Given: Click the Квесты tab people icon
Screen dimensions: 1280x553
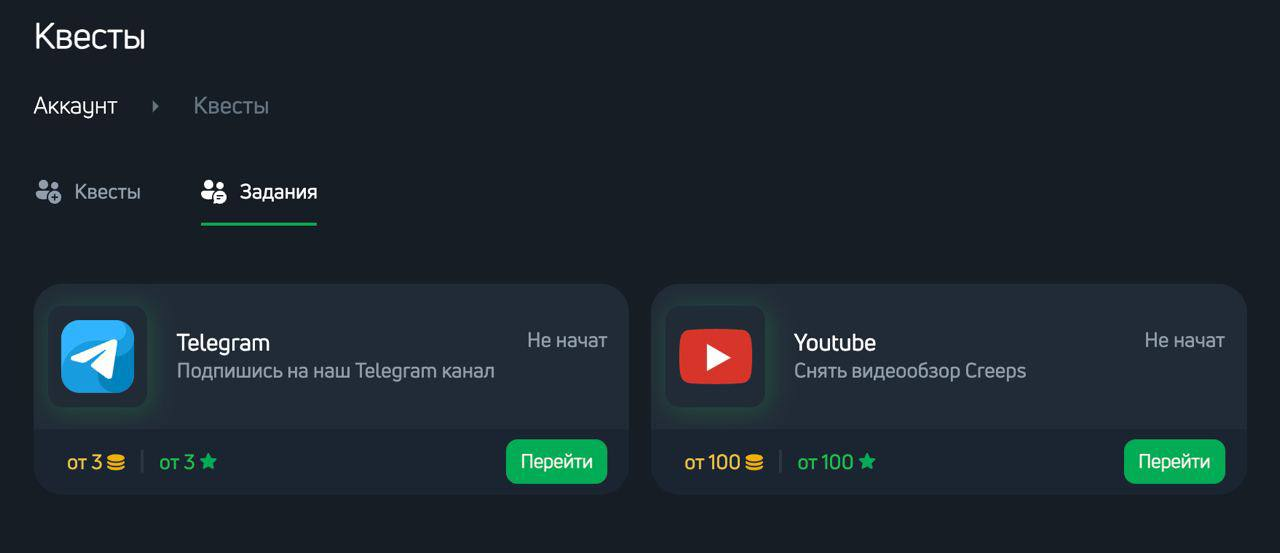Looking at the screenshot, I should [48, 191].
